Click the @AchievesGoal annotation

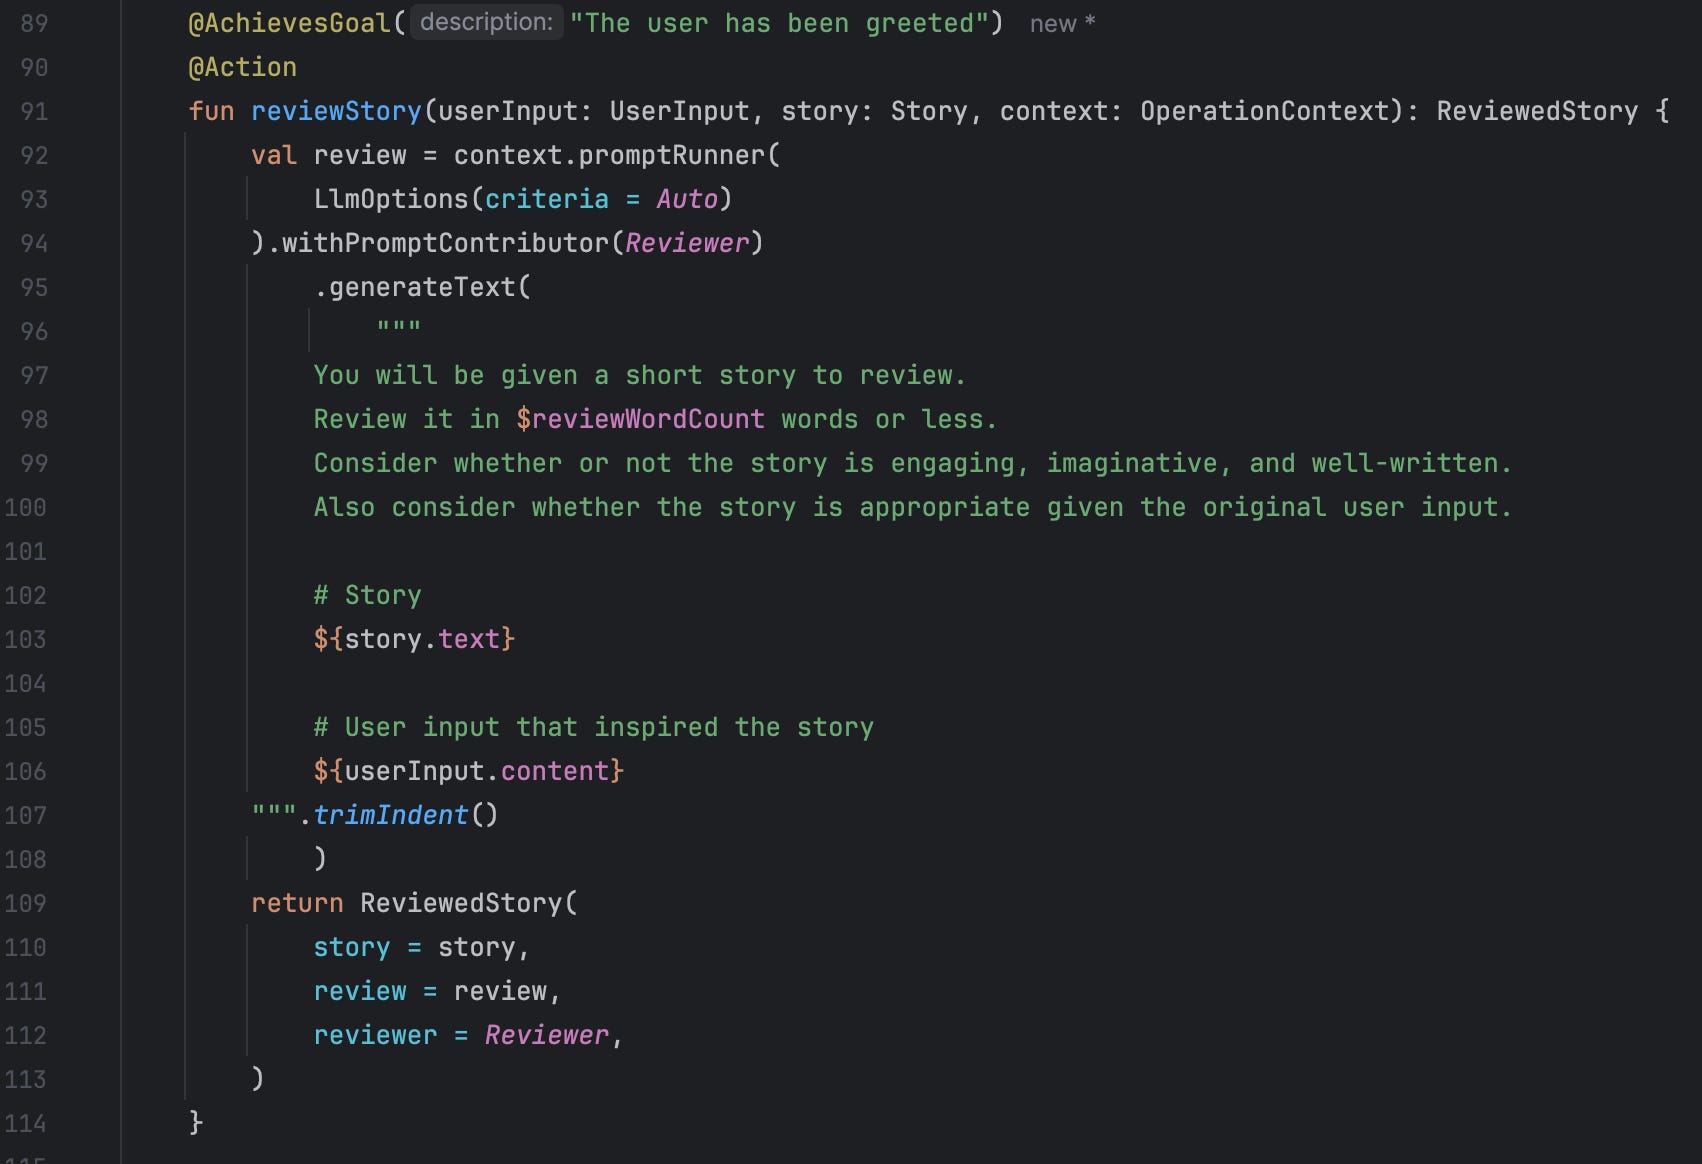point(289,23)
